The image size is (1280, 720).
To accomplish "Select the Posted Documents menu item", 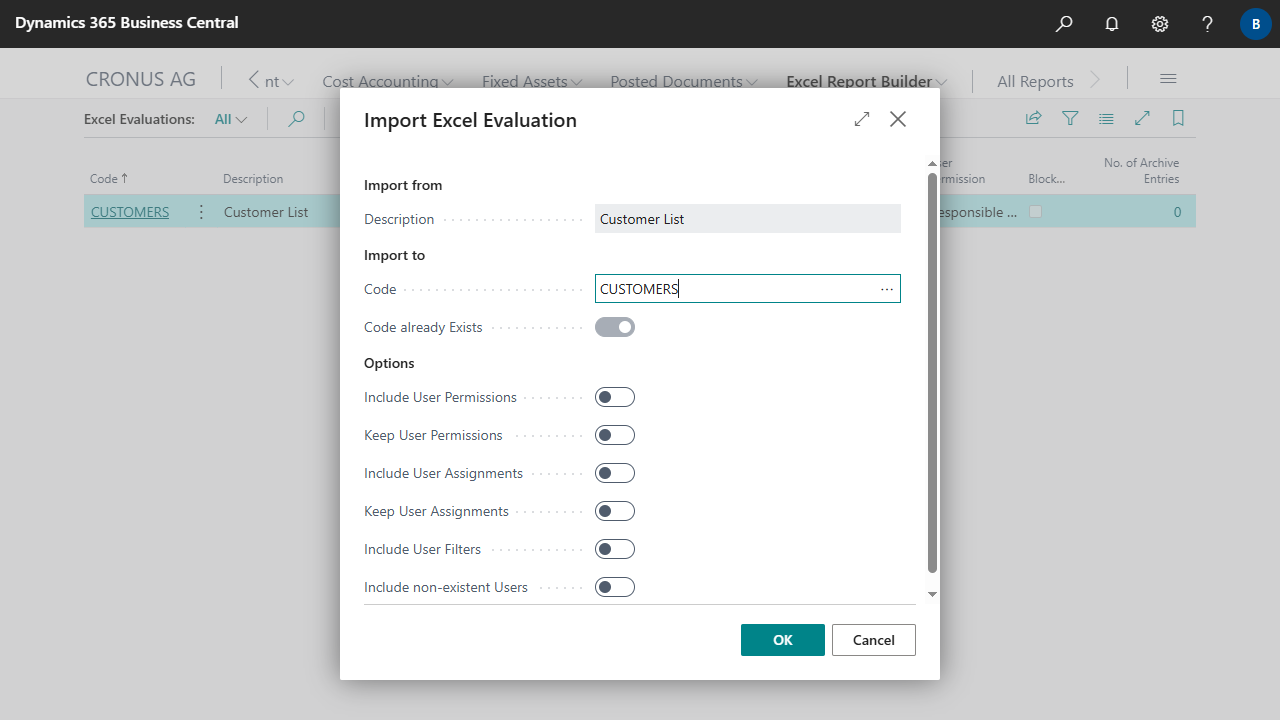I will (683, 81).
